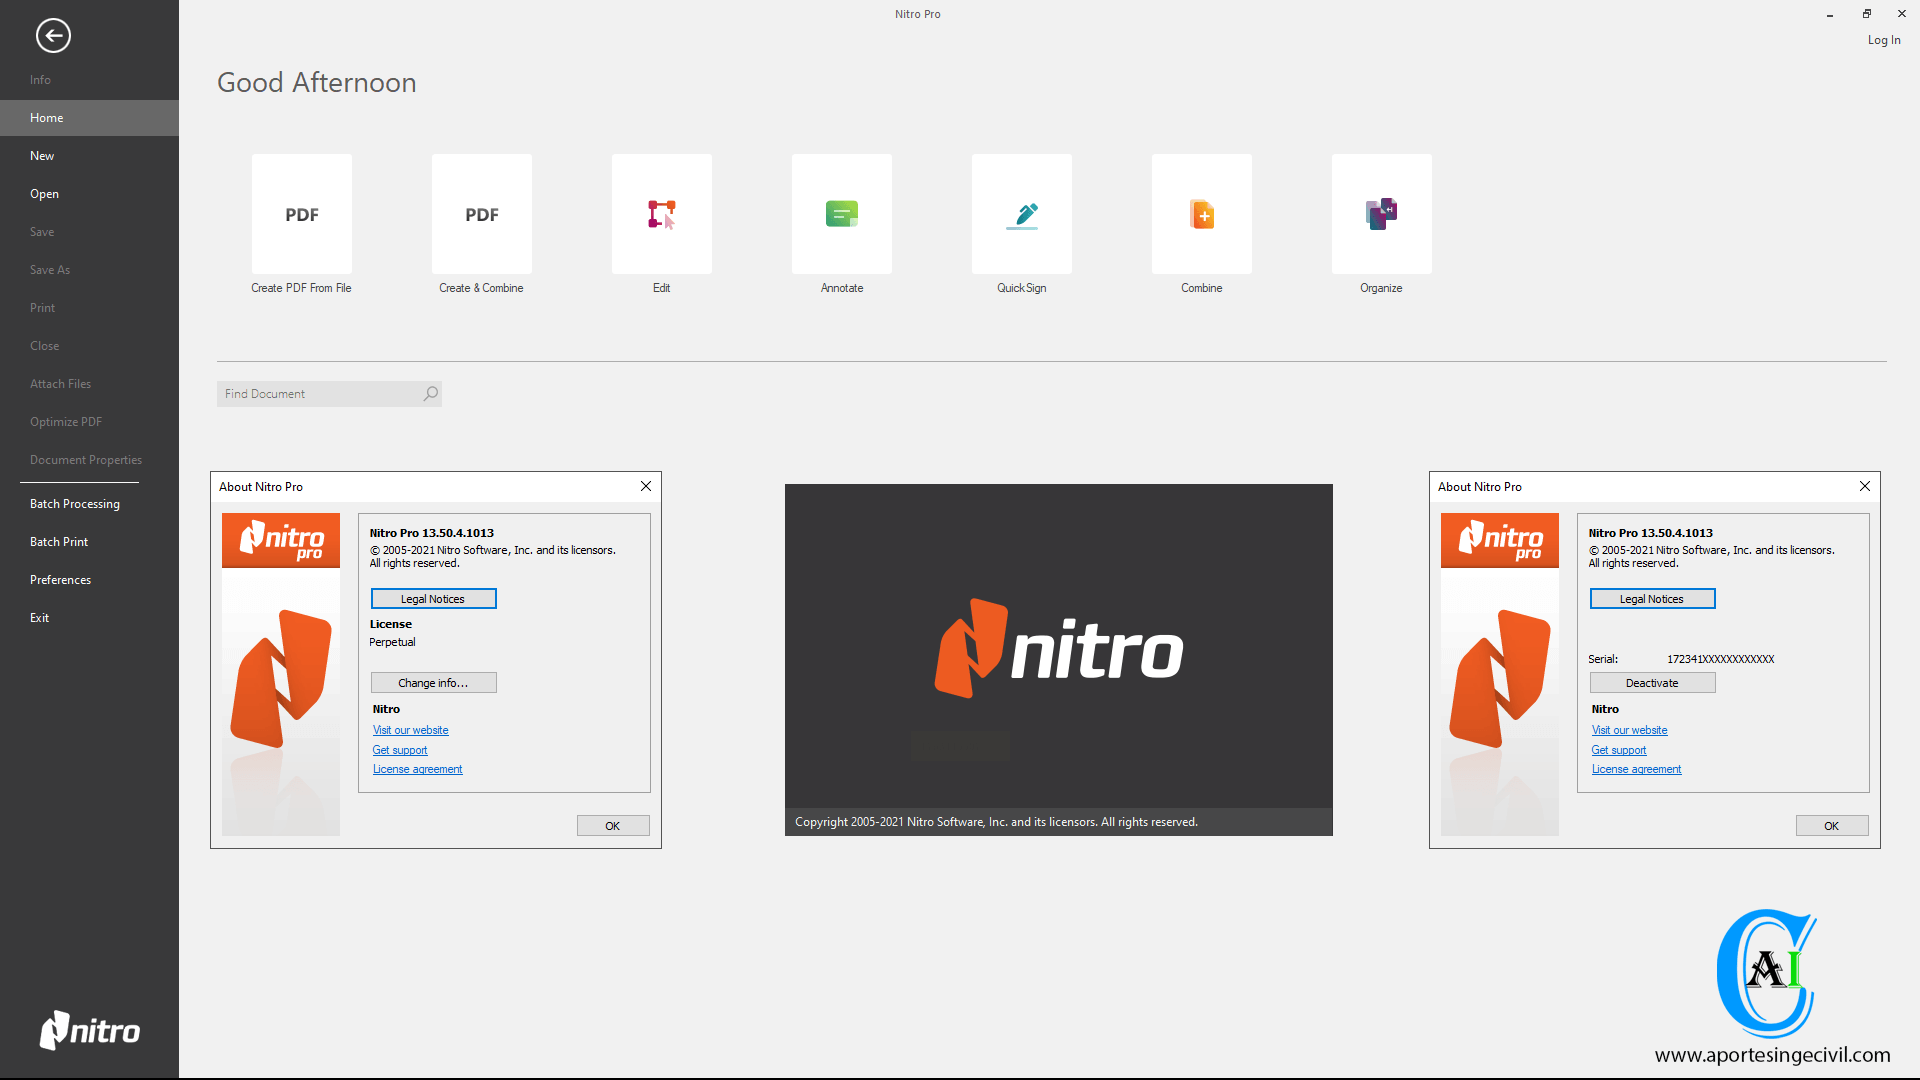Image resolution: width=1920 pixels, height=1080 pixels.
Task: Open left dialog's License agreement link
Action: tap(417, 769)
